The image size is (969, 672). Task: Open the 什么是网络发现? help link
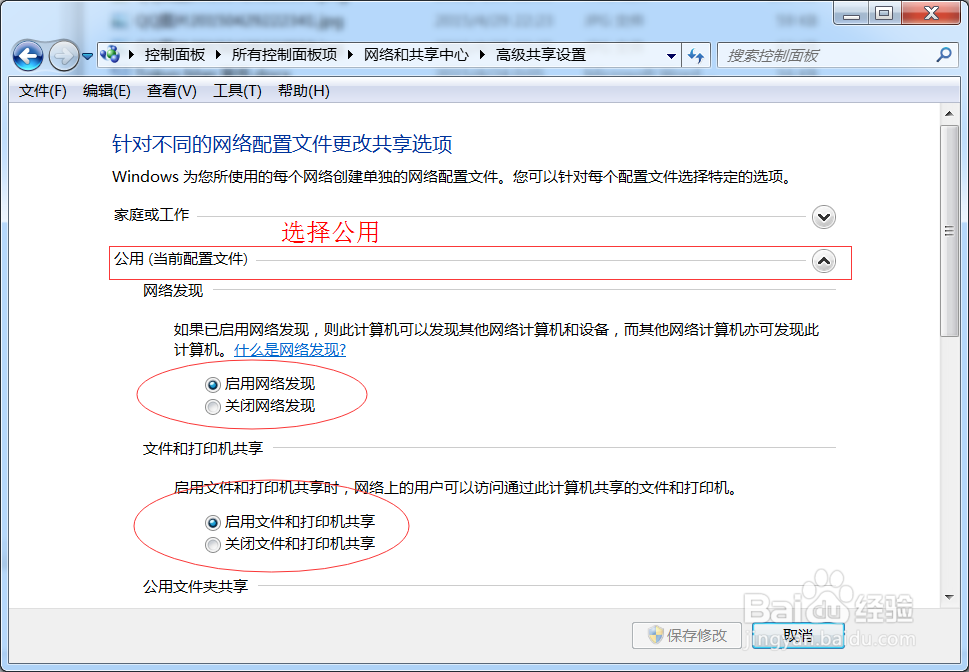(290, 350)
